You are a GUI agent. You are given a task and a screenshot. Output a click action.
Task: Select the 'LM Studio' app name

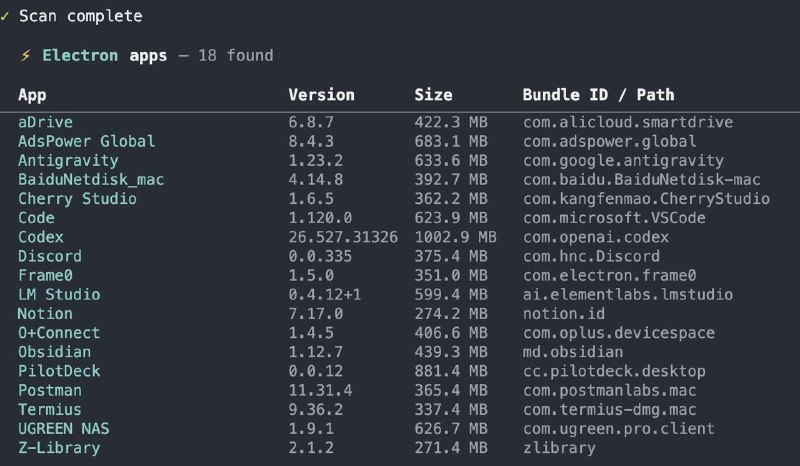click(59, 295)
